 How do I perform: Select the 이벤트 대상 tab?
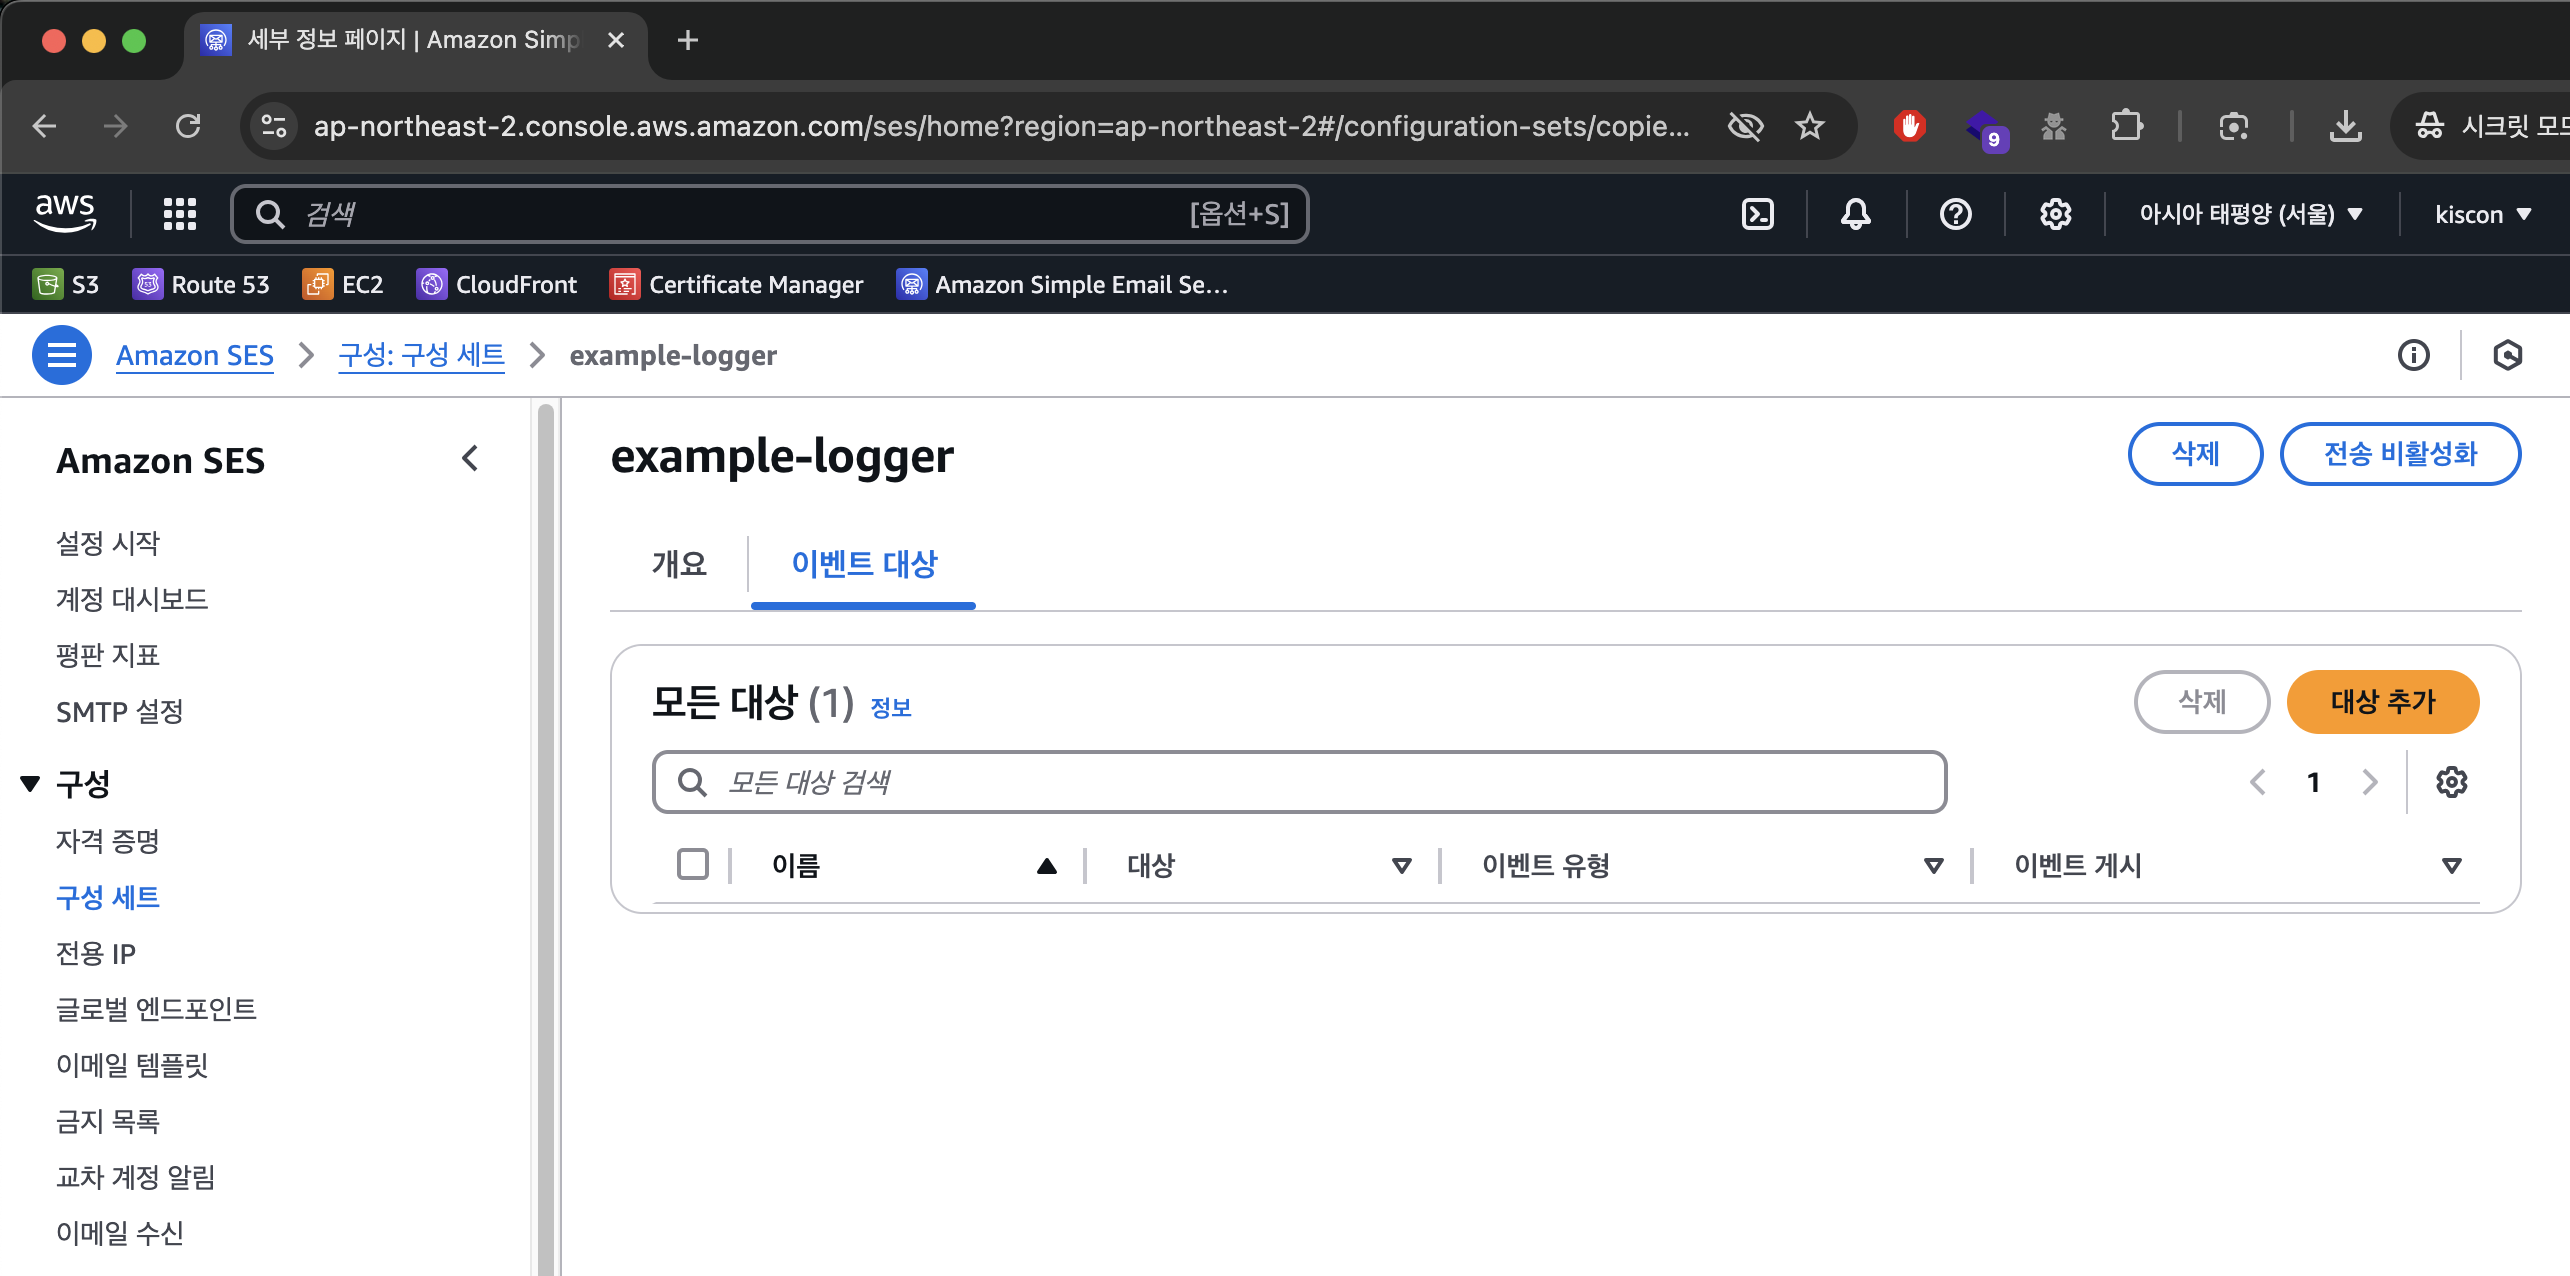tap(863, 564)
